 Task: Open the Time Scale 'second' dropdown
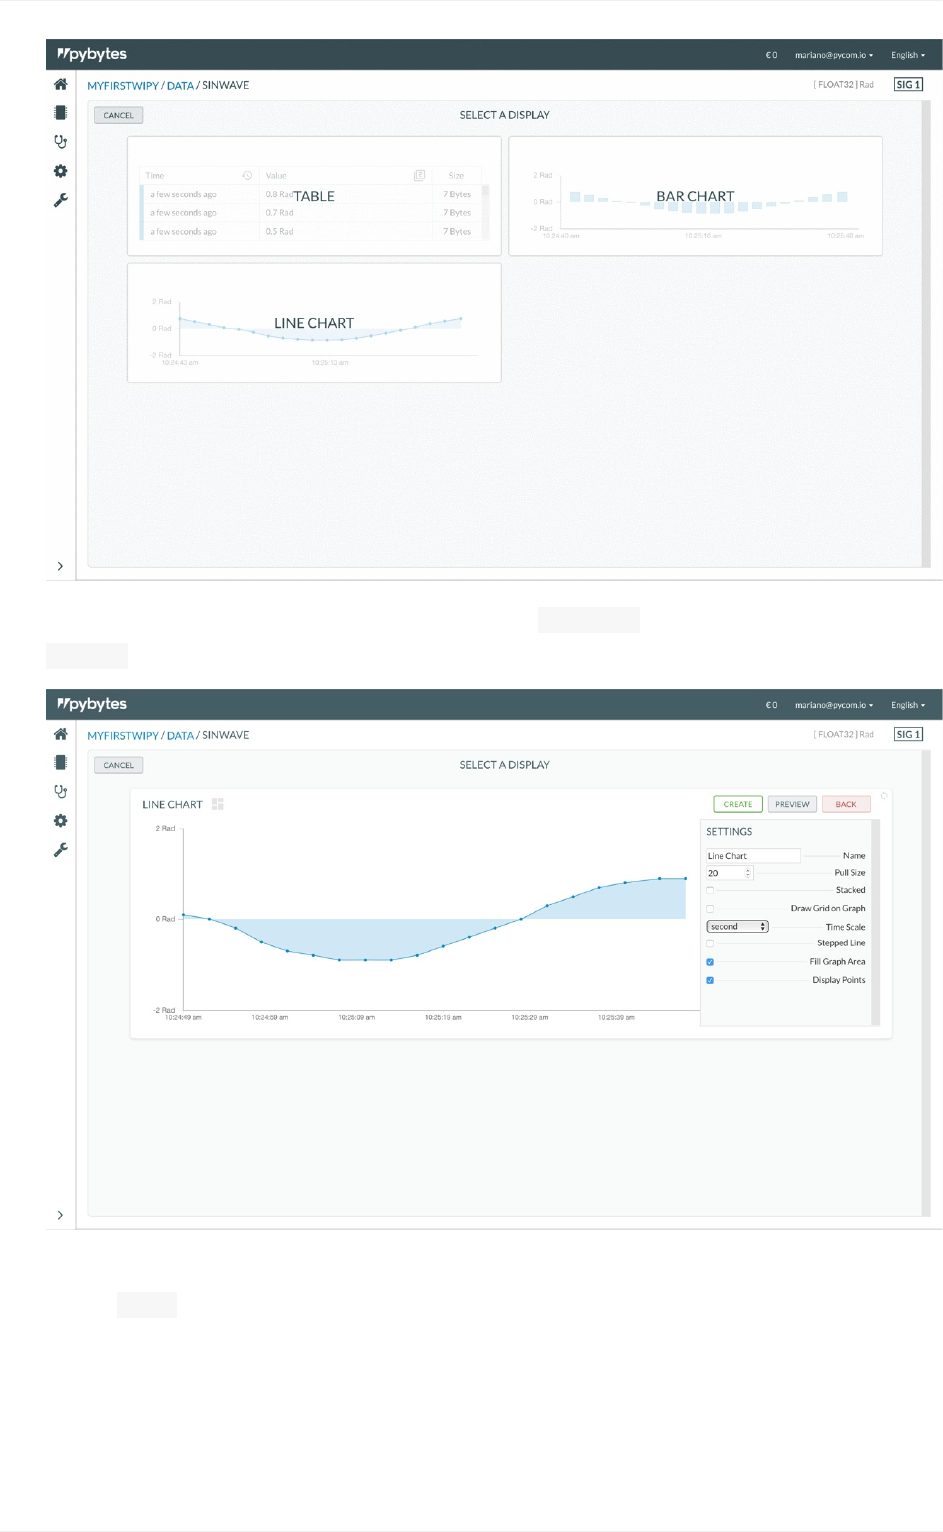click(x=737, y=927)
